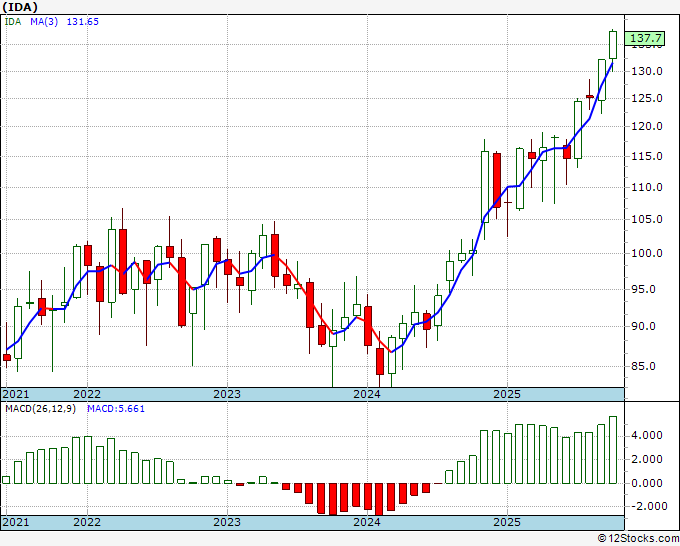680x546 pixels.
Task: Click 2023 on the MACD timeline
Action: click(227, 522)
